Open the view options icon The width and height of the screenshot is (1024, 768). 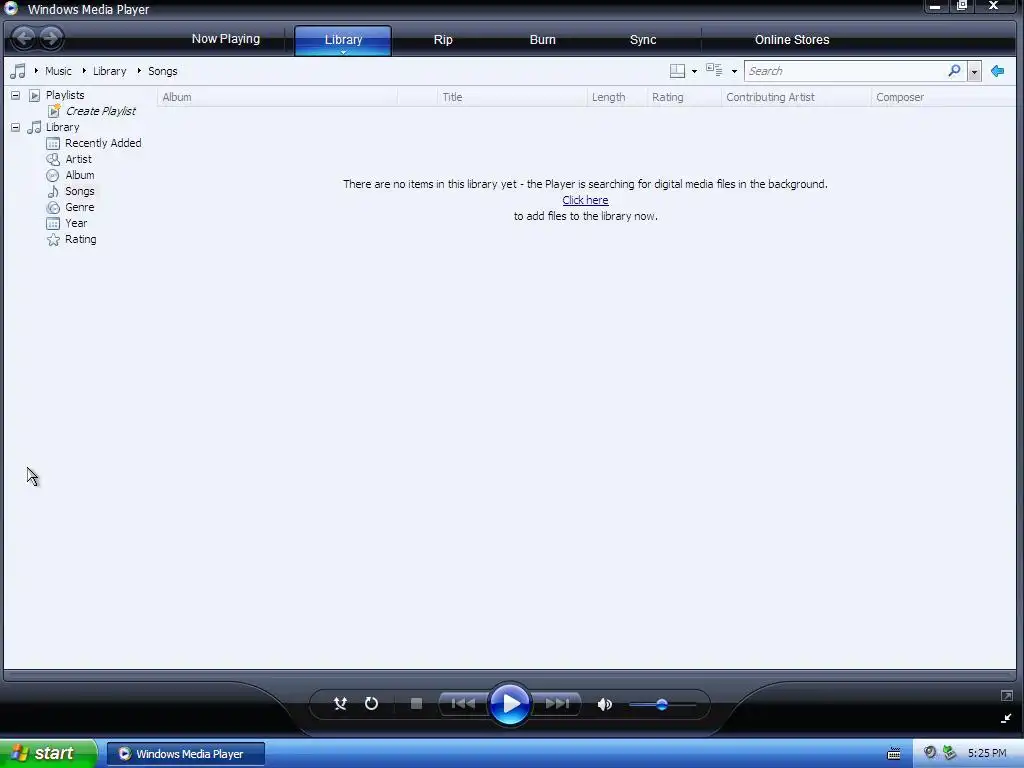[x=714, y=70]
